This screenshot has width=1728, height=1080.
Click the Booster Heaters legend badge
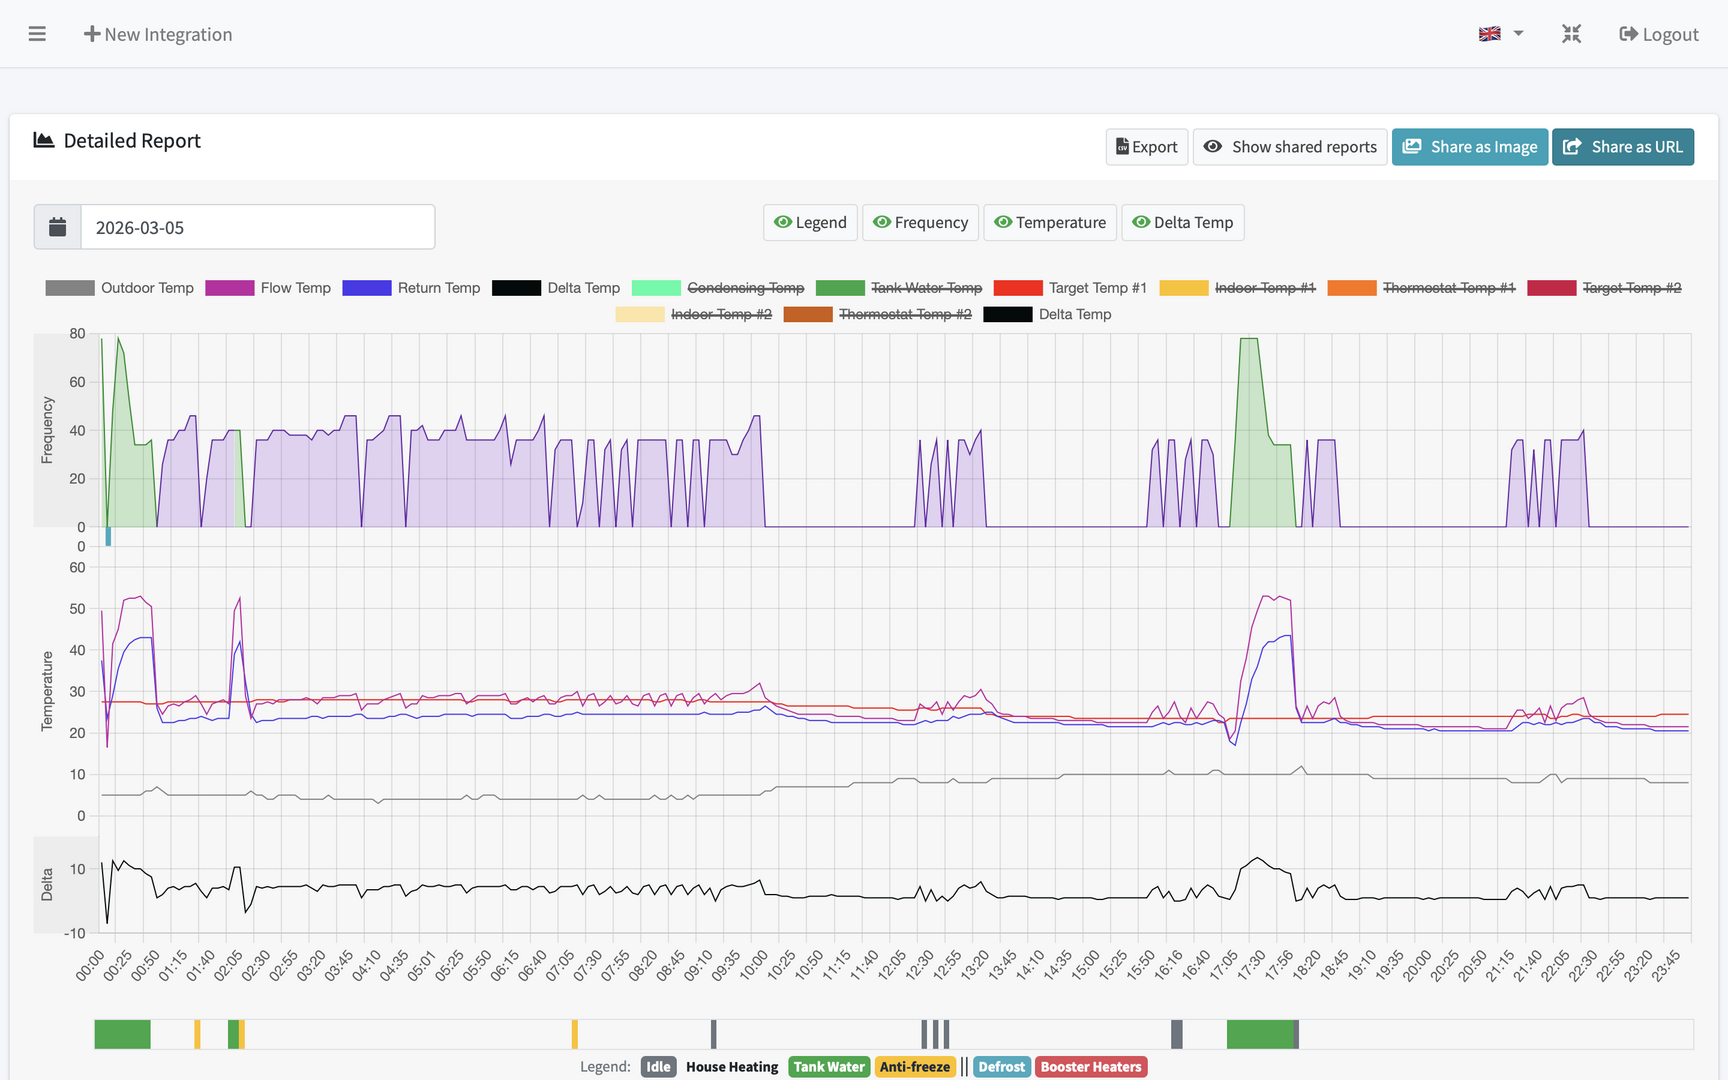click(x=1090, y=1067)
